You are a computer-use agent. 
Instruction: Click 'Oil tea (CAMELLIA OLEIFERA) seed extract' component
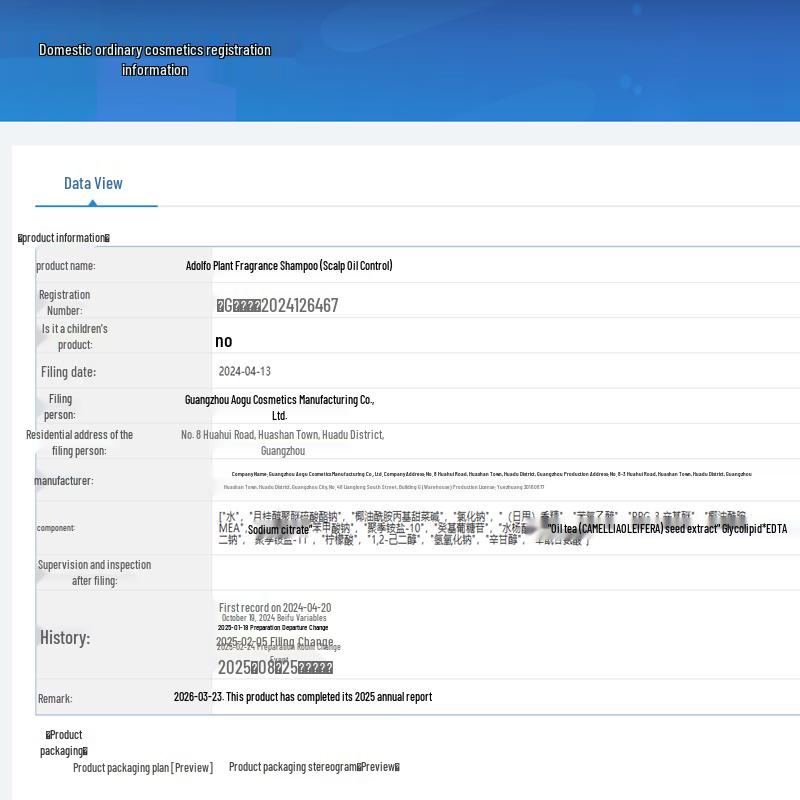click(633, 529)
